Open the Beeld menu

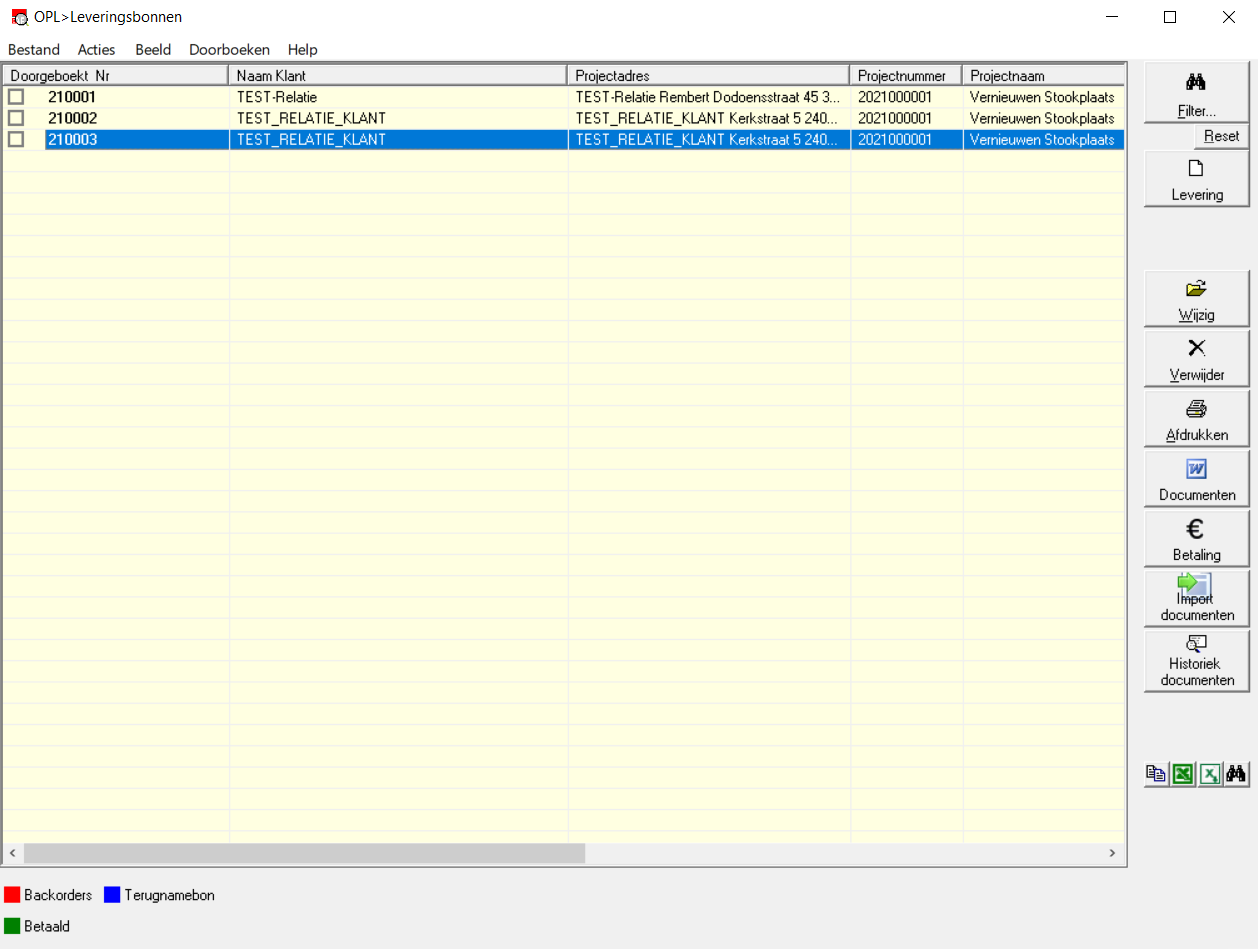[x=153, y=49]
